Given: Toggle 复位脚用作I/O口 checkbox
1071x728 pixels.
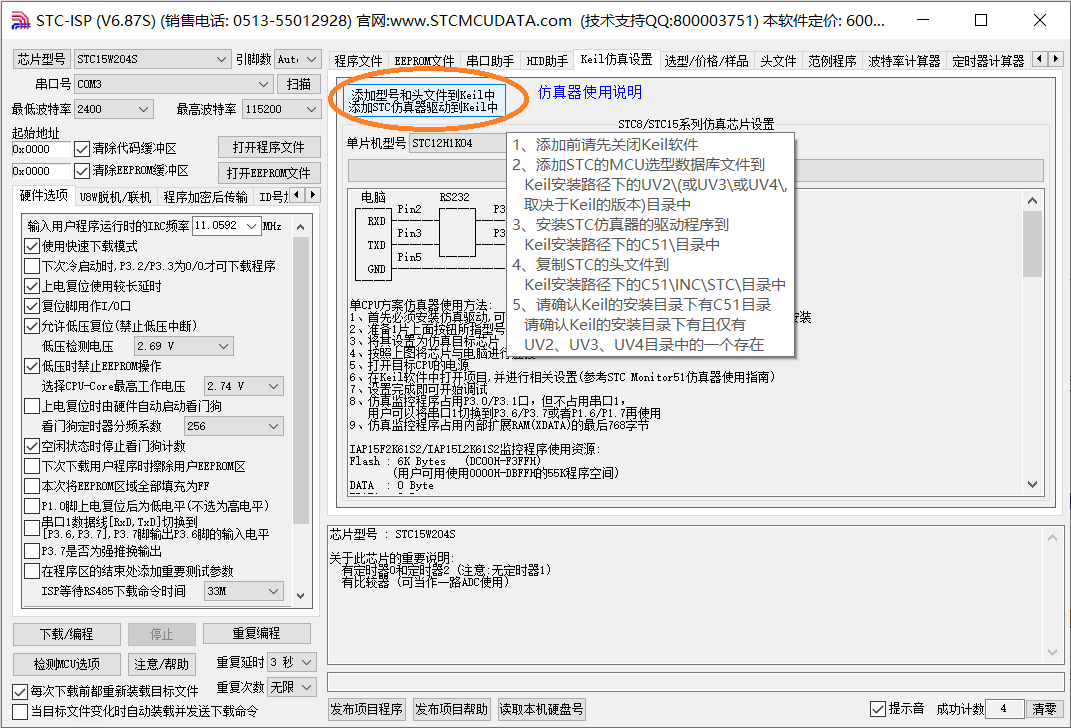Looking at the screenshot, I should tap(32, 306).
